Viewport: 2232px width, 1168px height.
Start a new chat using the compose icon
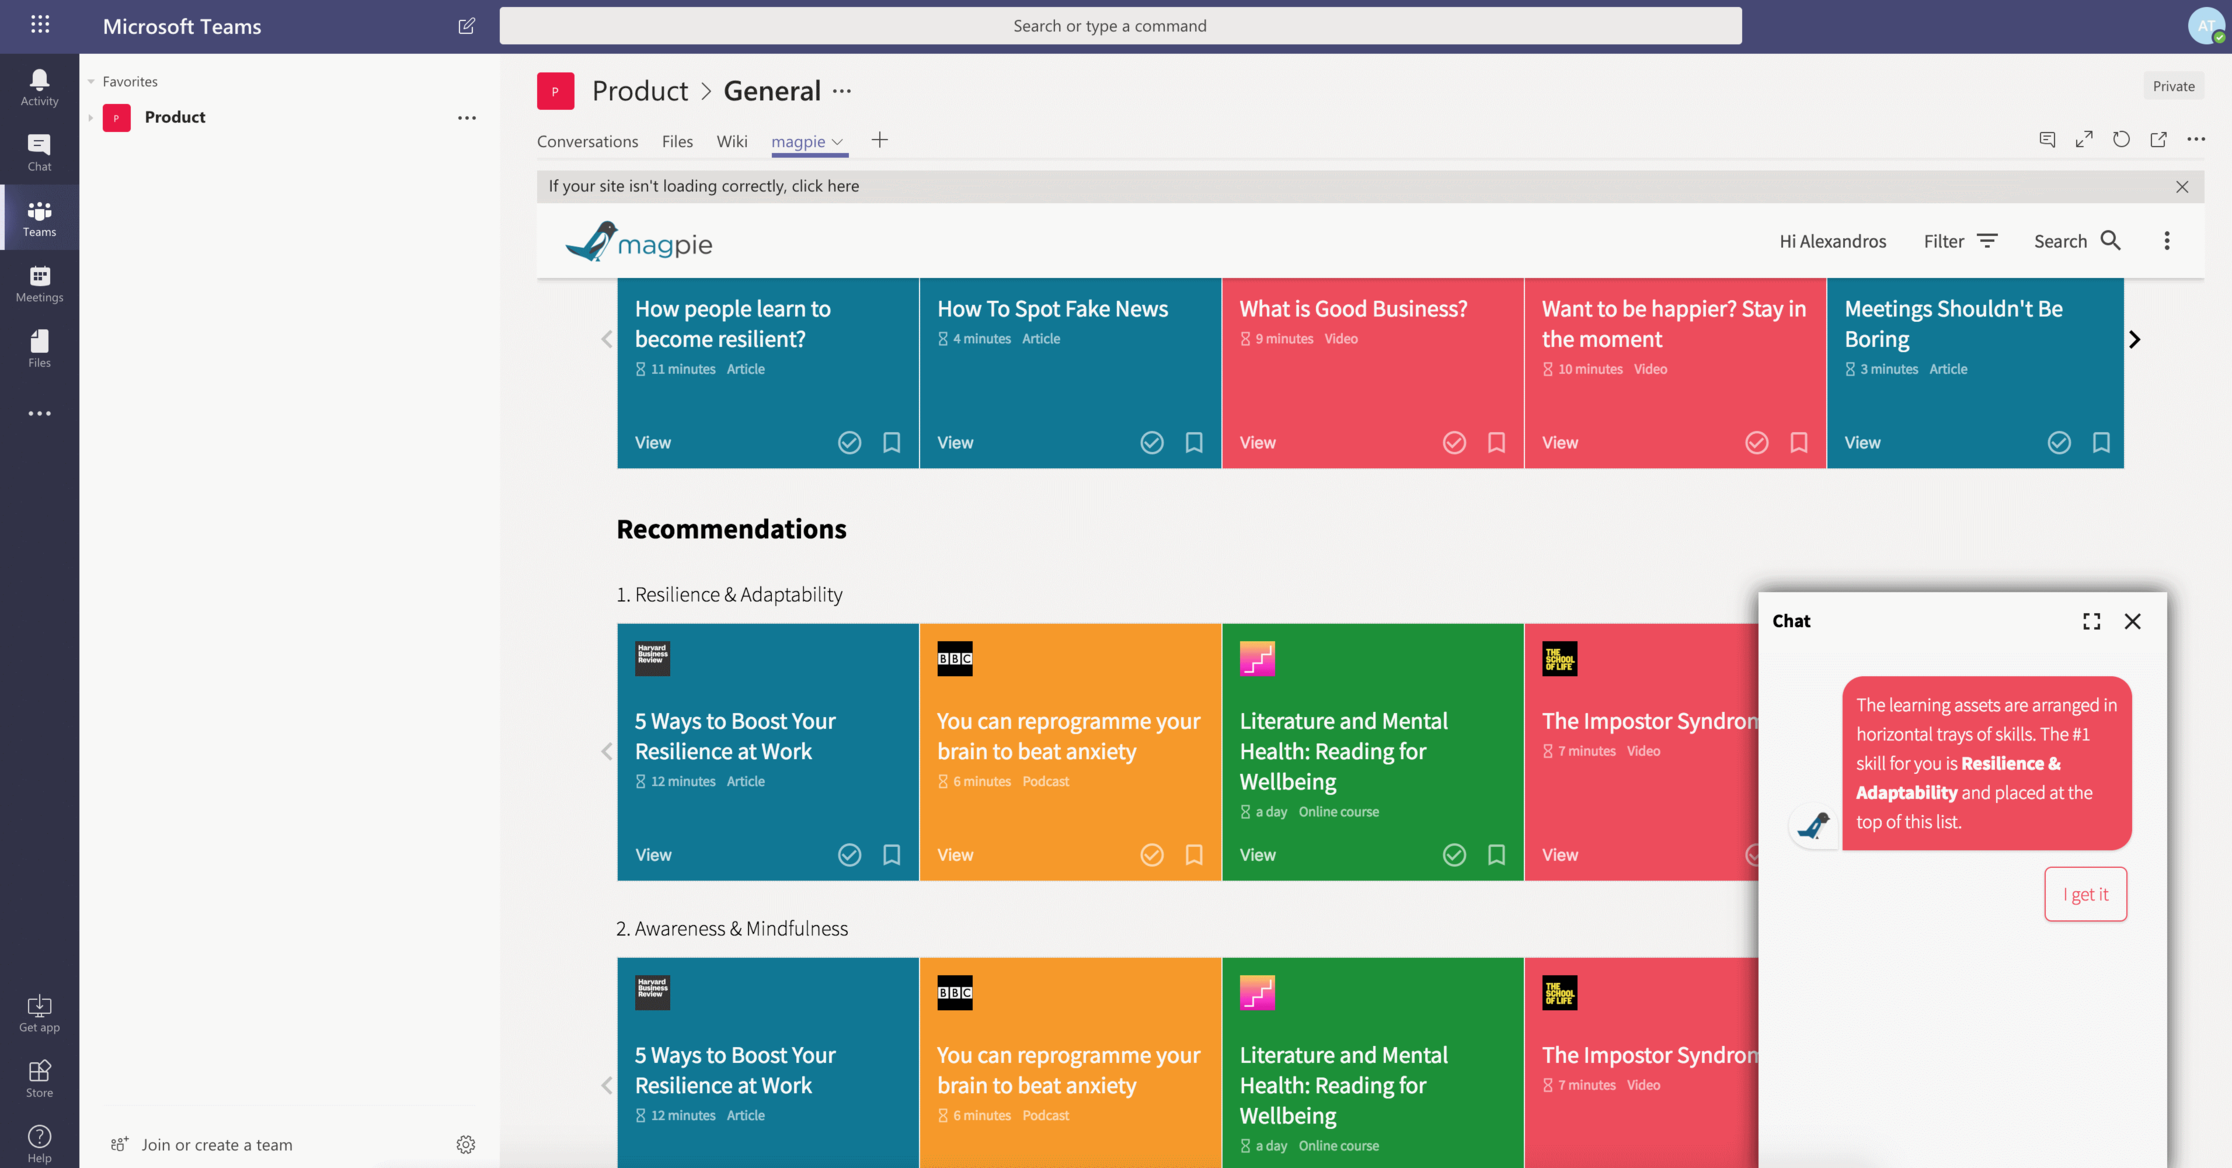pos(466,26)
